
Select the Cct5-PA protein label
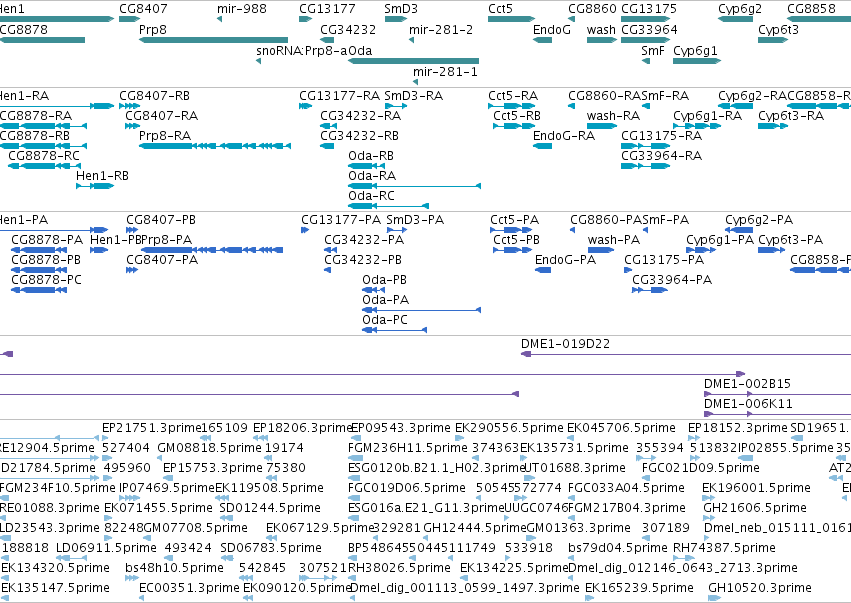click(x=515, y=220)
